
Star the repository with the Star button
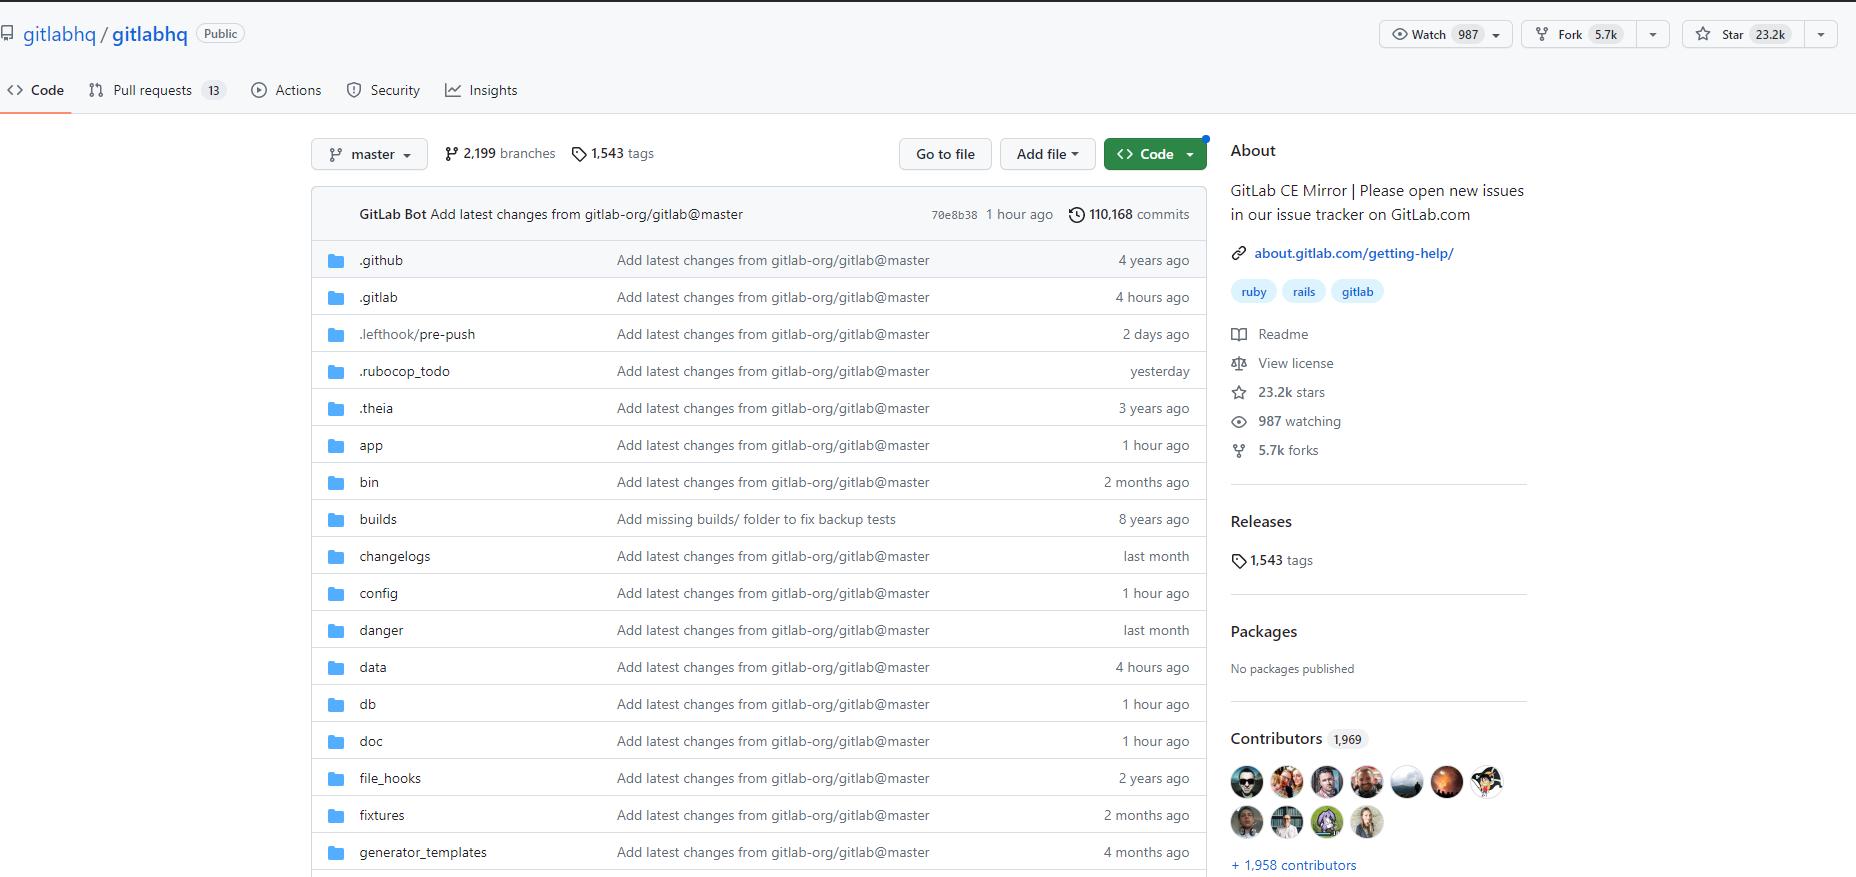point(1743,34)
